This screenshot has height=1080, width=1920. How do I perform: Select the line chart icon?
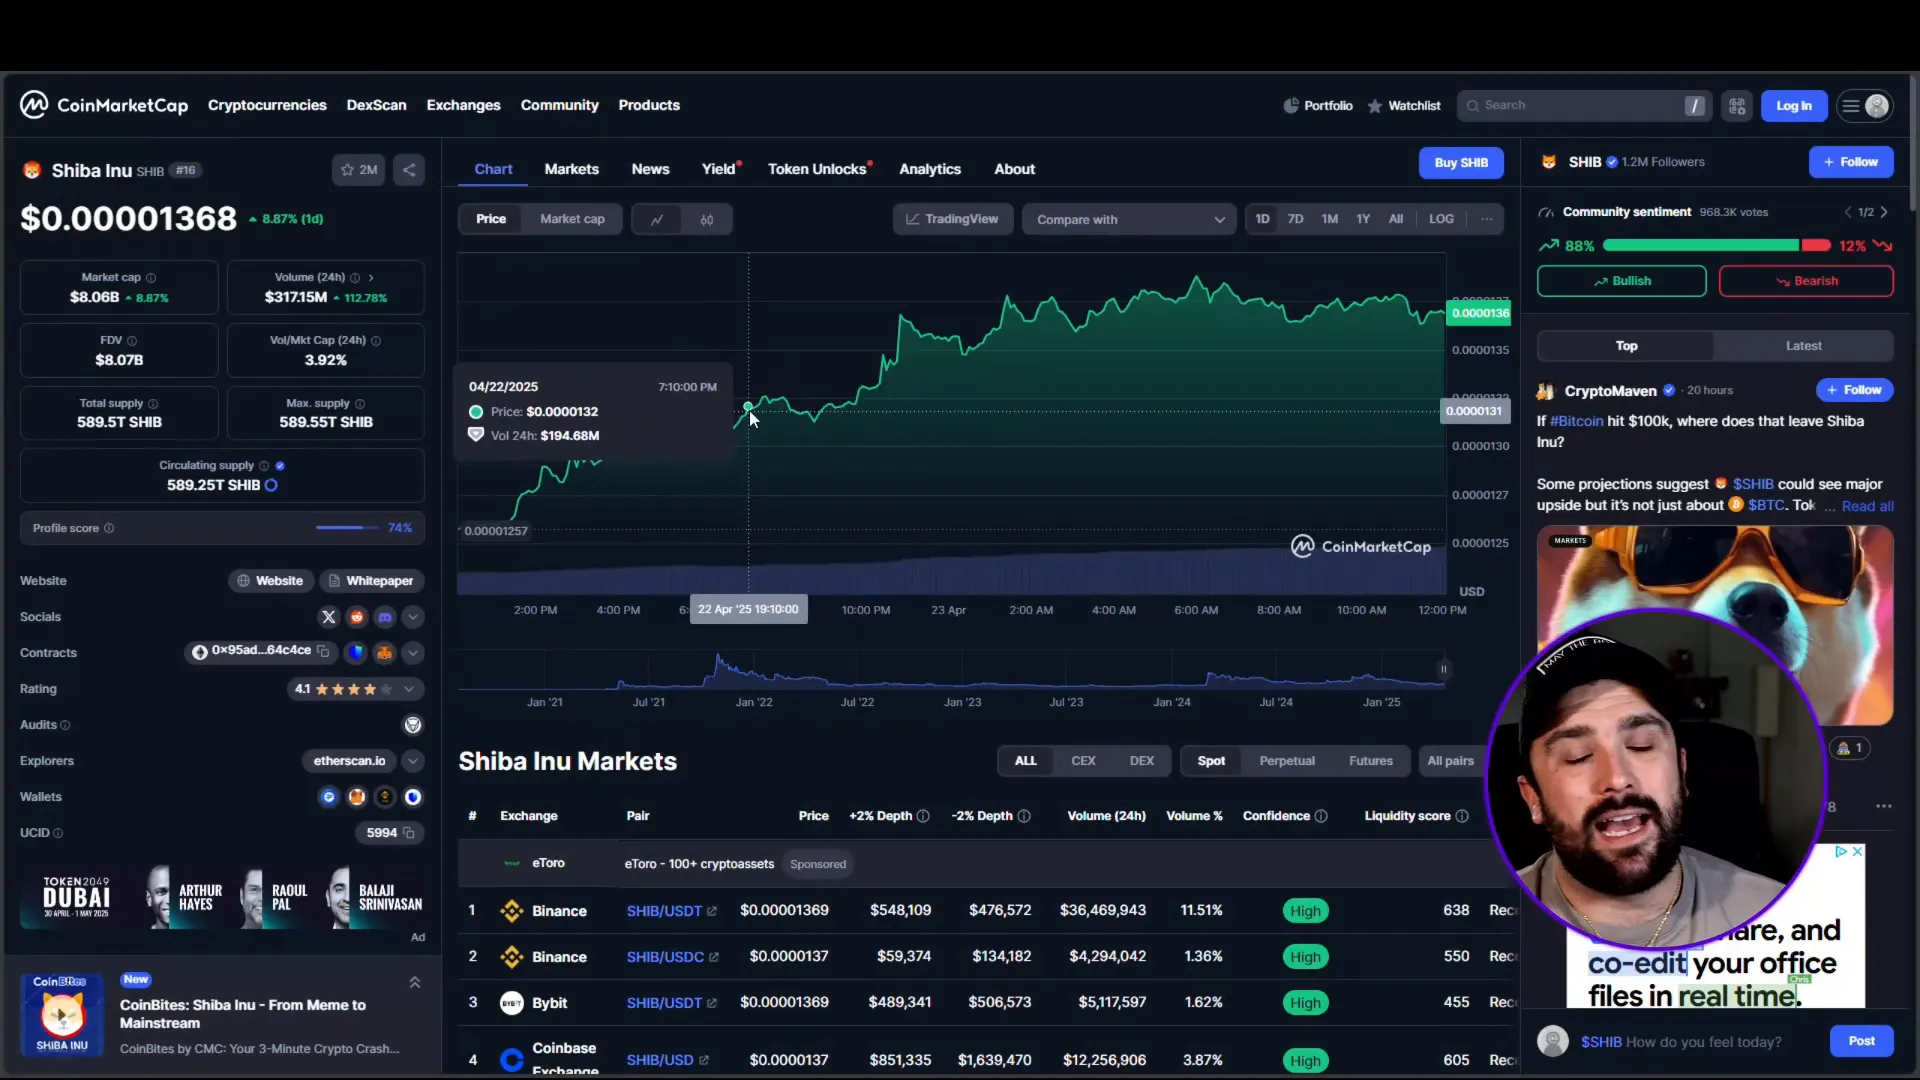point(657,220)
